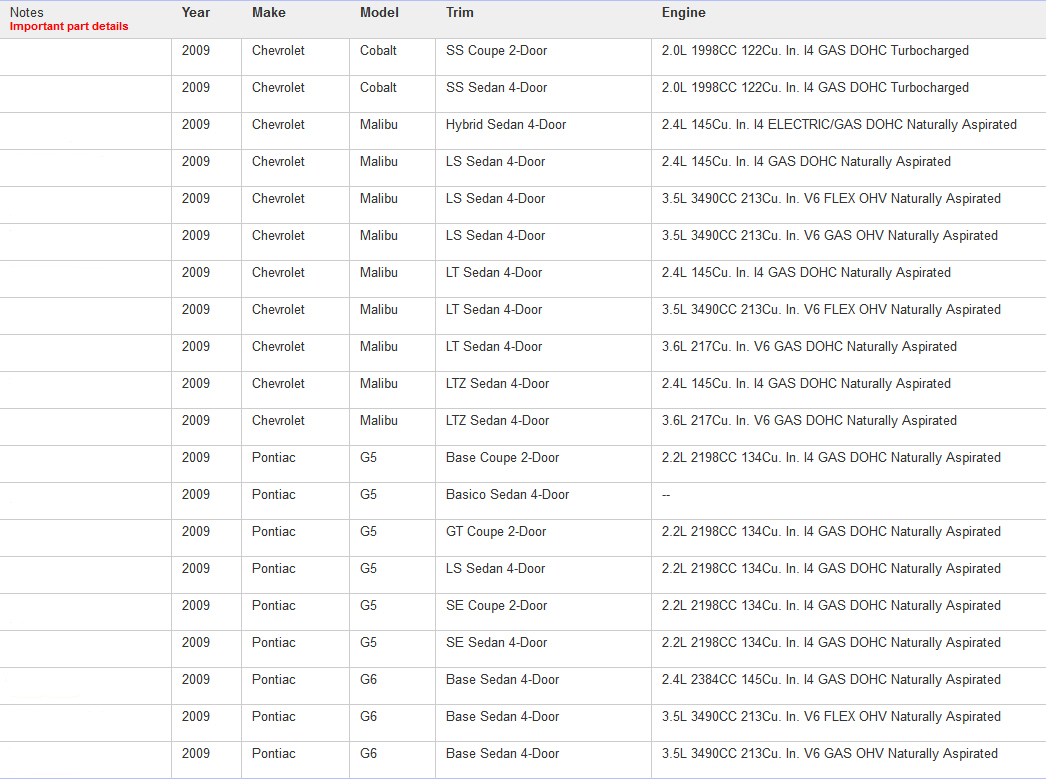
Task: Click '2009' in the SS Sedan row
Action: 195,87
